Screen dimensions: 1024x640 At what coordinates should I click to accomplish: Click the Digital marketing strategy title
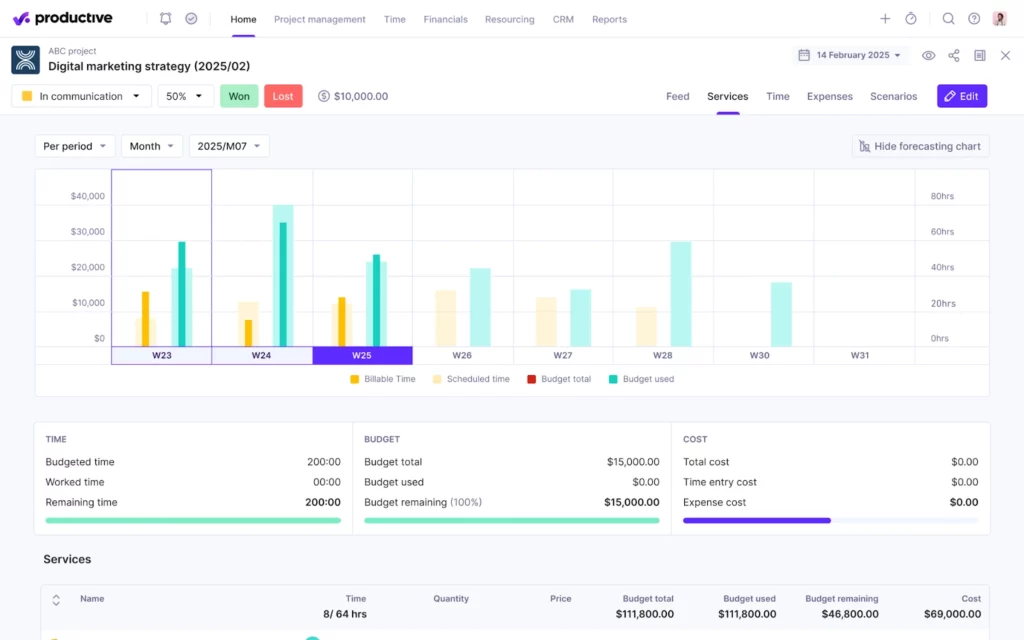[149, 66]
